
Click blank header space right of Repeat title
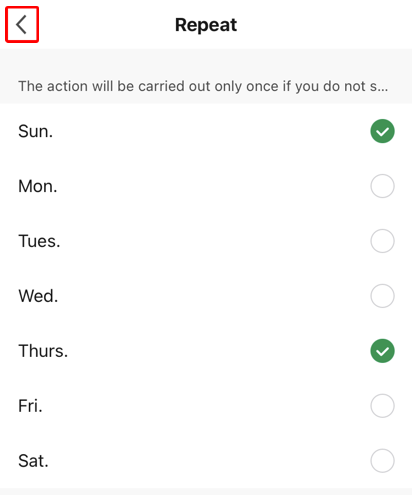pyautogui.click(x=323, y=24)
